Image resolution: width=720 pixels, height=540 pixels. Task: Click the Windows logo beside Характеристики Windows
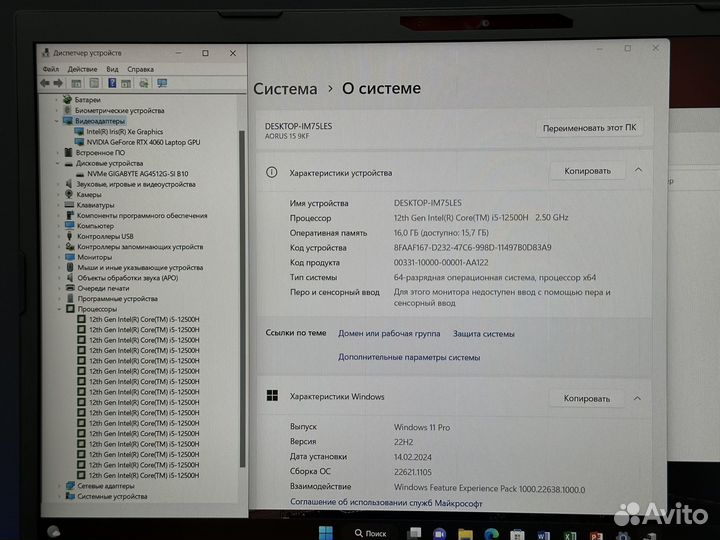[272, 396]
